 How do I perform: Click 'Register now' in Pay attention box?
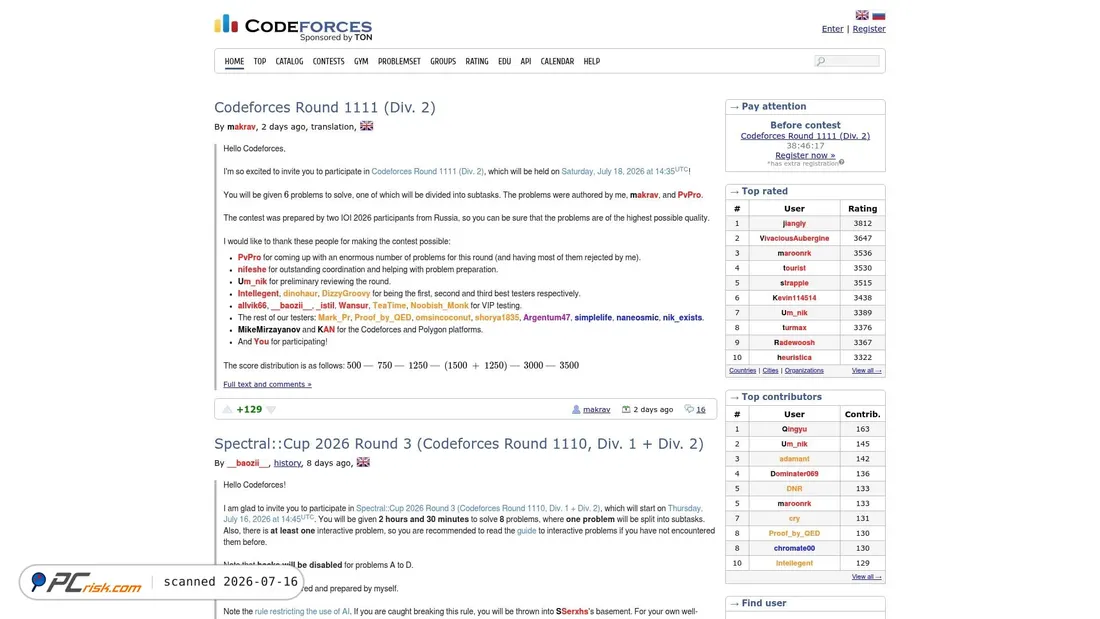pos(805,155)
